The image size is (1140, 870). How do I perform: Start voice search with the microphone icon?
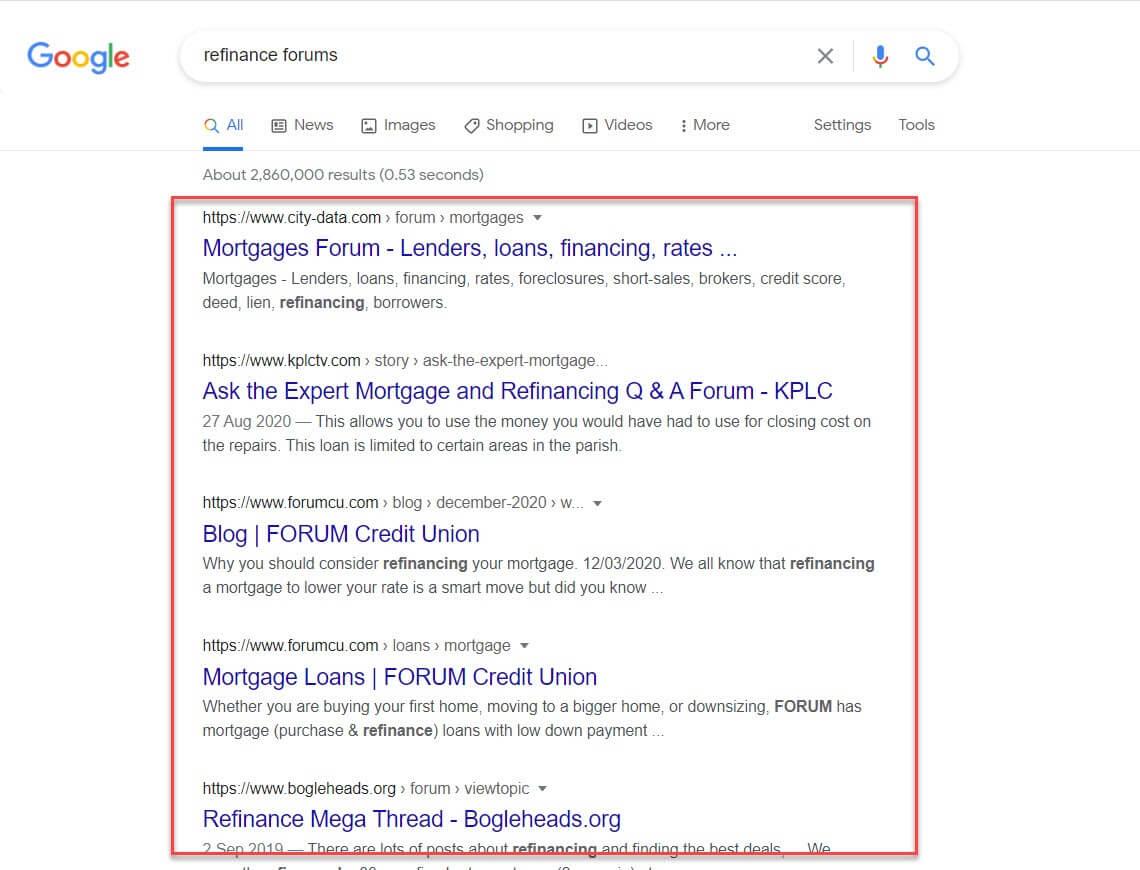coord(880,56)
